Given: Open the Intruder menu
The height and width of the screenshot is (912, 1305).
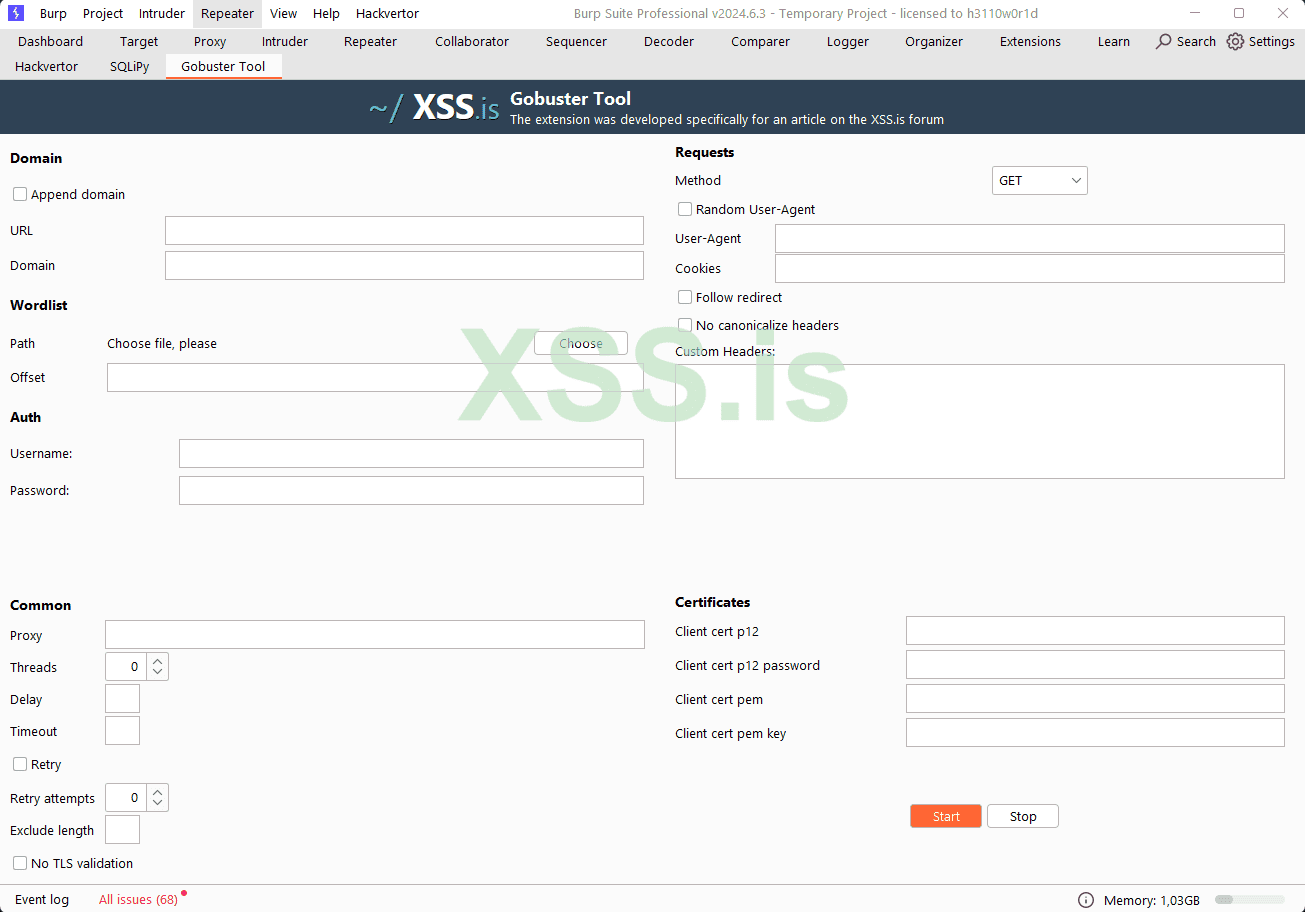Looking at the screenshot, I should pos(162,13).
